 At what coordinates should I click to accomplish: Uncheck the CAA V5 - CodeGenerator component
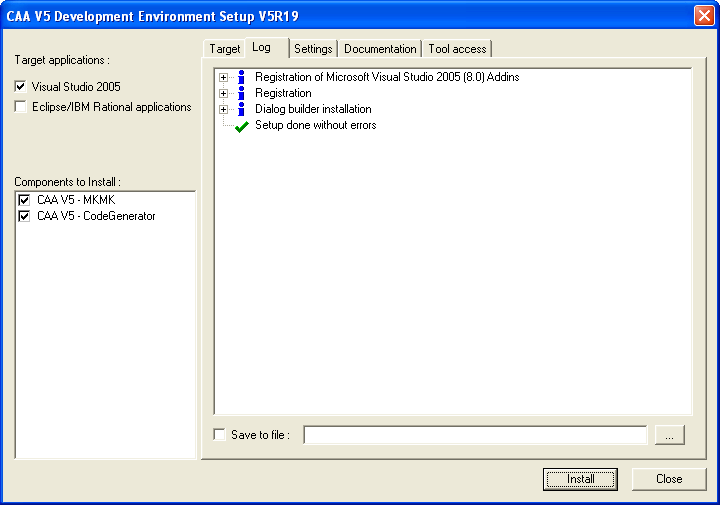coord(24,216)
